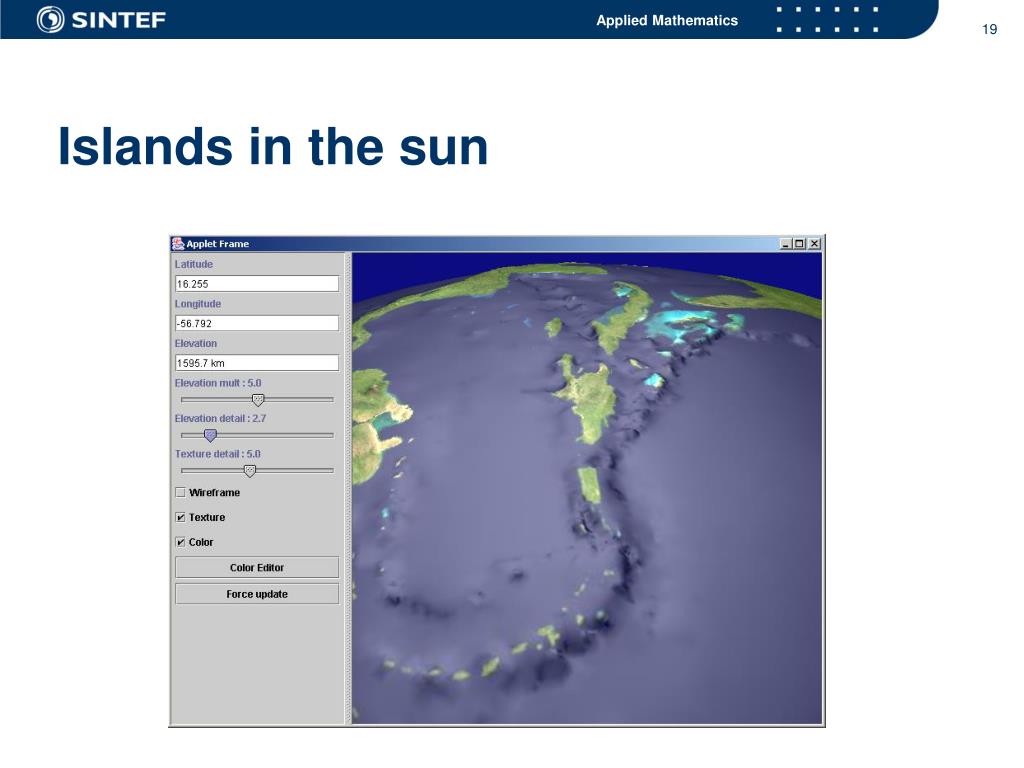Click the 'Elevation mult : 5.0' label

218,383
